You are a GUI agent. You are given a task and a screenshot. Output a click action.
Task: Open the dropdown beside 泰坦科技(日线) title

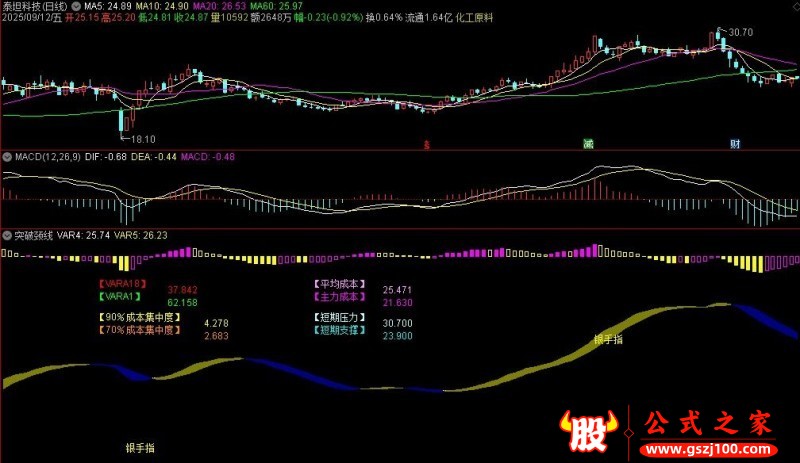pyautogui.click(x=76, y=6)
